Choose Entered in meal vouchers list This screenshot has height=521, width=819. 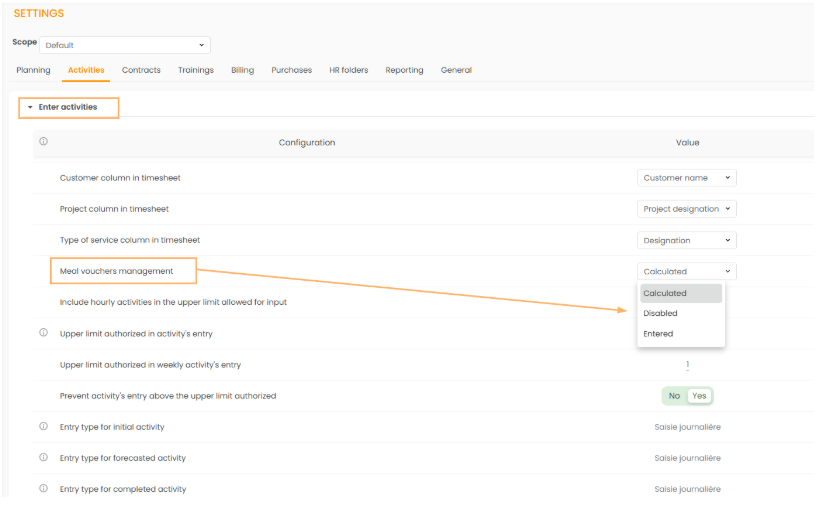click(x=658, y=334)
